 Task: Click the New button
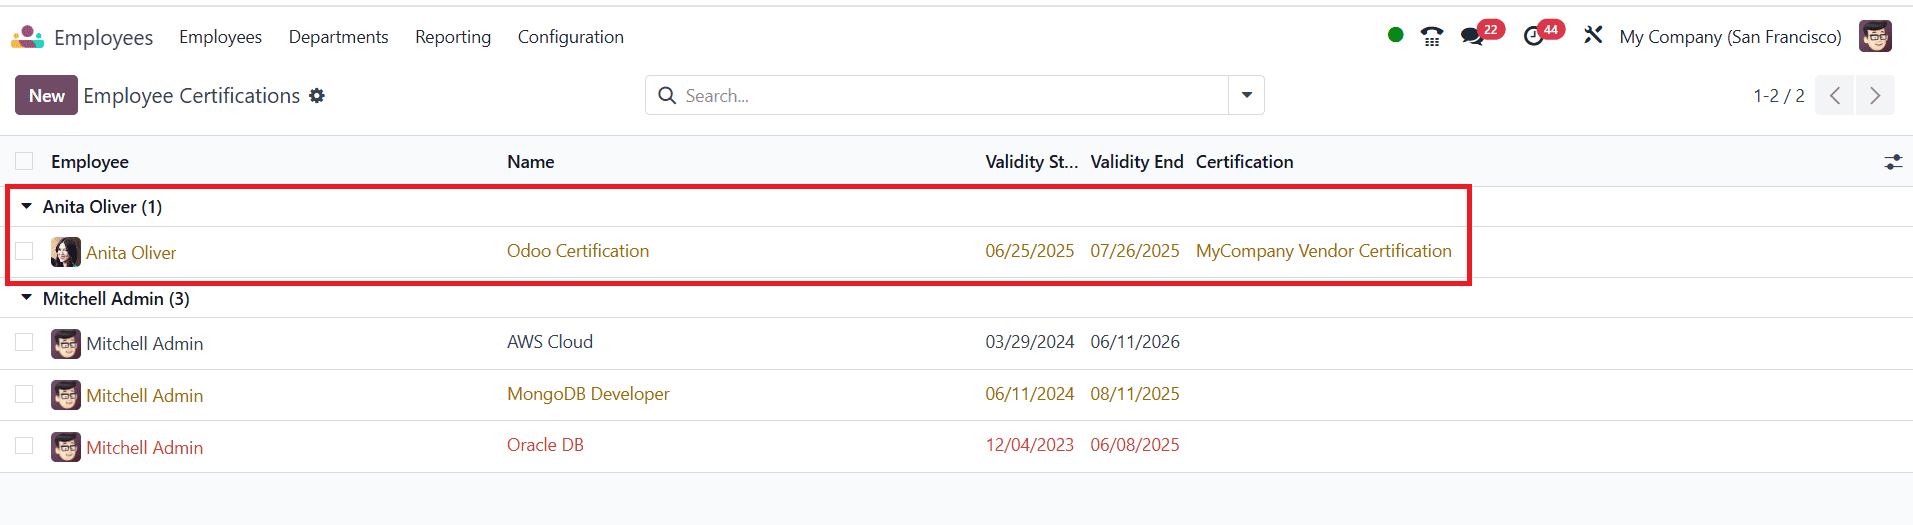point(46,96)
